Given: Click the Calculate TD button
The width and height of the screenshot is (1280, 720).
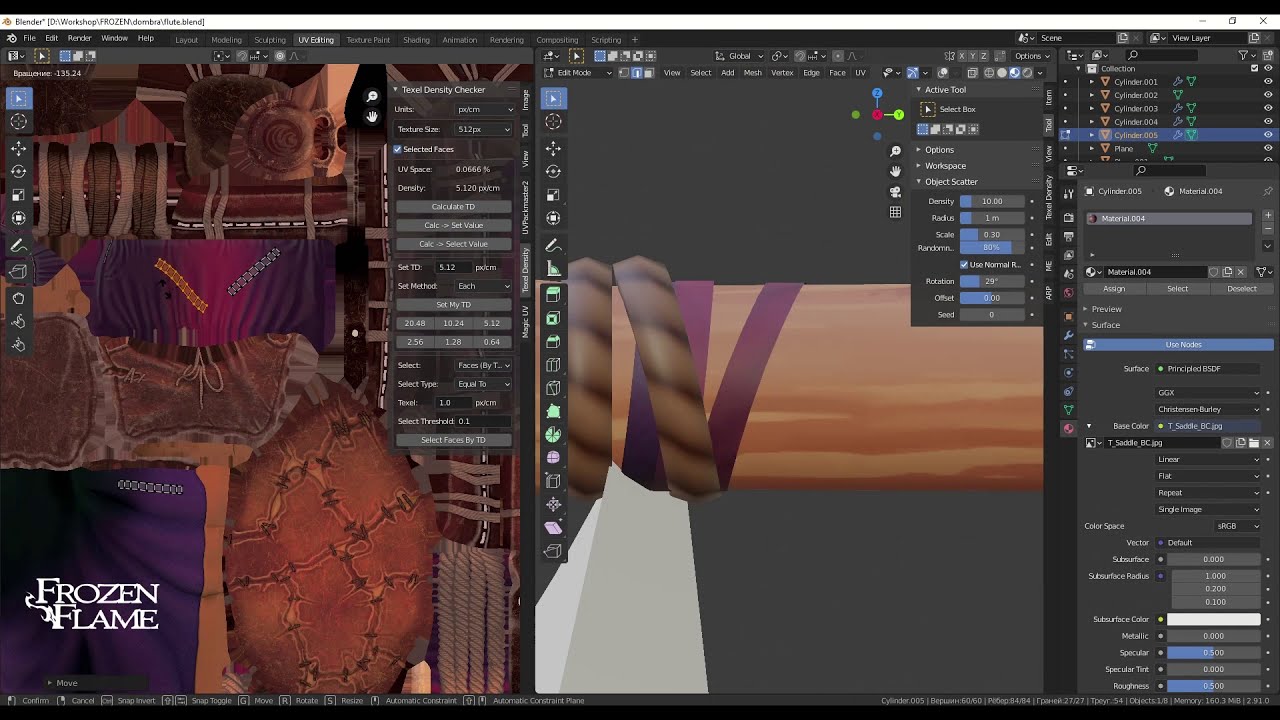Looking at the screenshot, I should pyautogui.click(x=454, y=207).
